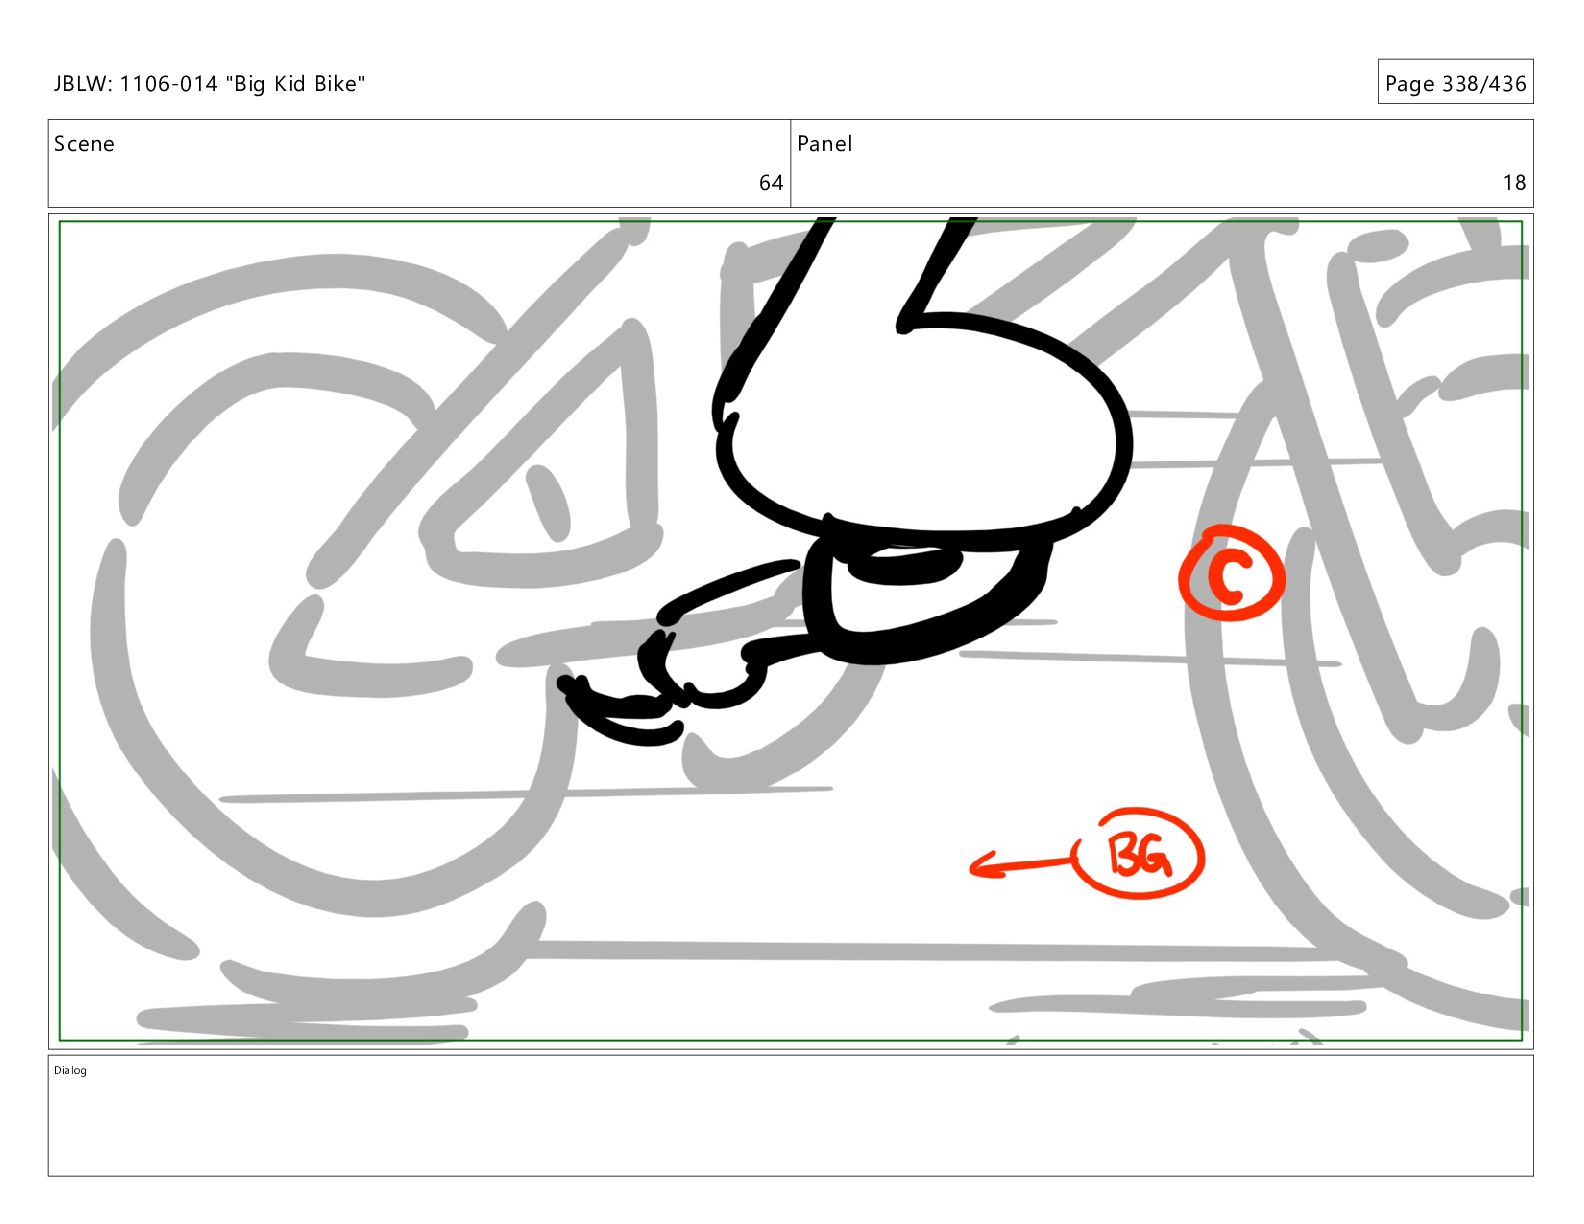Viewport: 1584px width, 1224px height.
Task: Click the Dialog label
Action: click(x=70, y=1071)
